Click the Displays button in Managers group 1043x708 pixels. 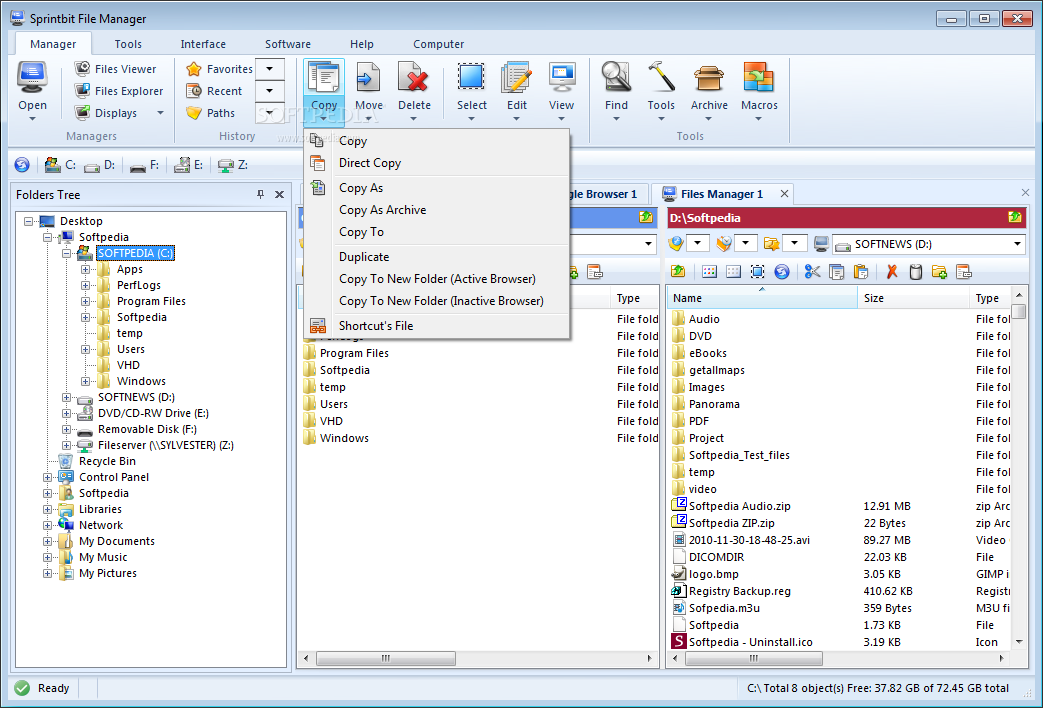pos(106,113)
